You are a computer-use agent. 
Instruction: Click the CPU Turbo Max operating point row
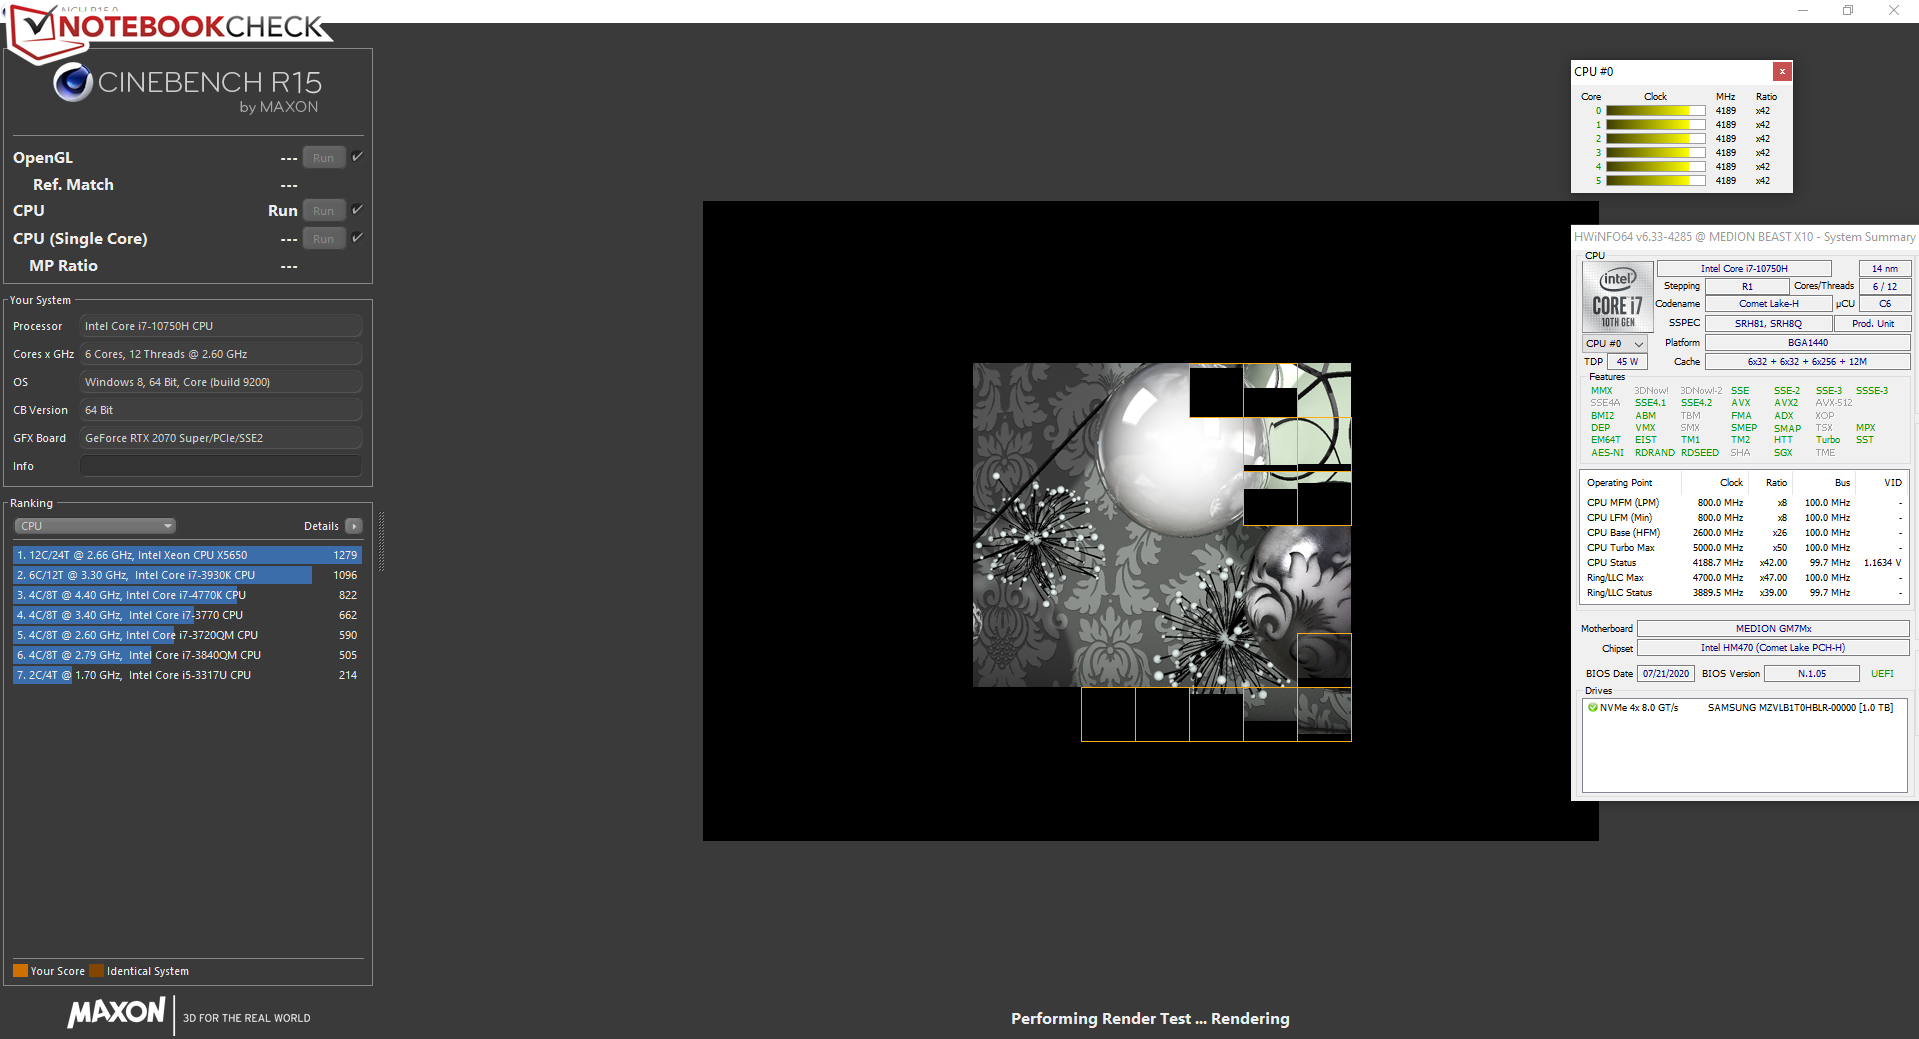pyautogui.click(x=1744, y=548)
